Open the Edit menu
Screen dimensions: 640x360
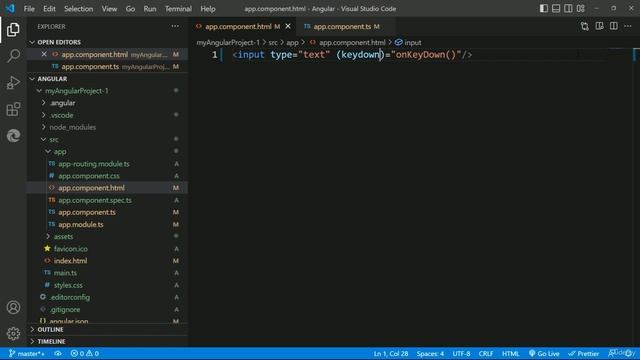click(x=49, y=9)
